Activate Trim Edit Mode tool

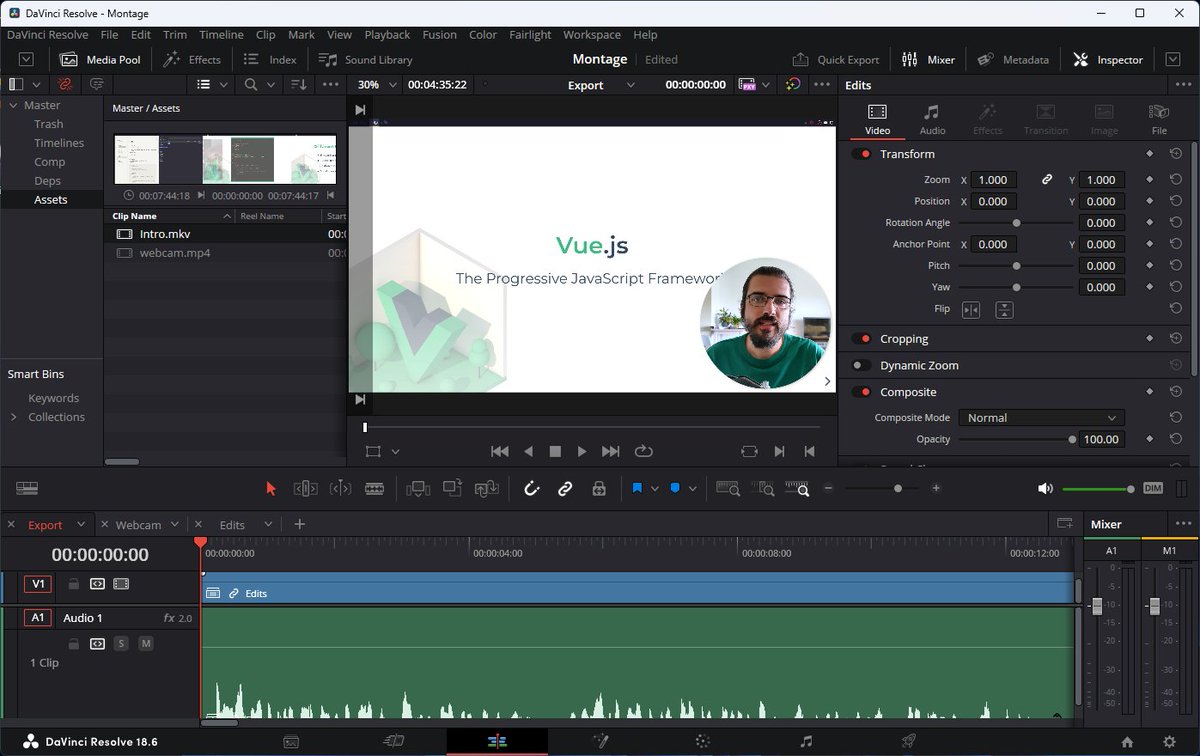tap(306, 488)
